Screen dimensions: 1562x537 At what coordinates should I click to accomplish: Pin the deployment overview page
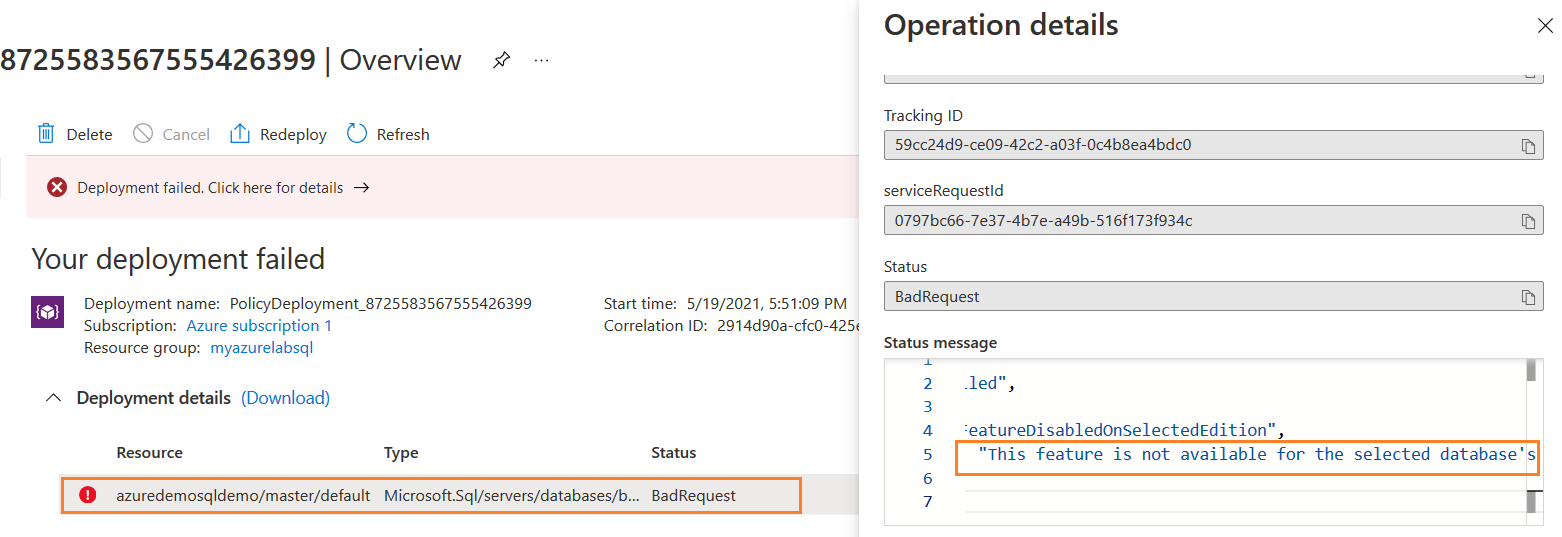click(501, 60)
